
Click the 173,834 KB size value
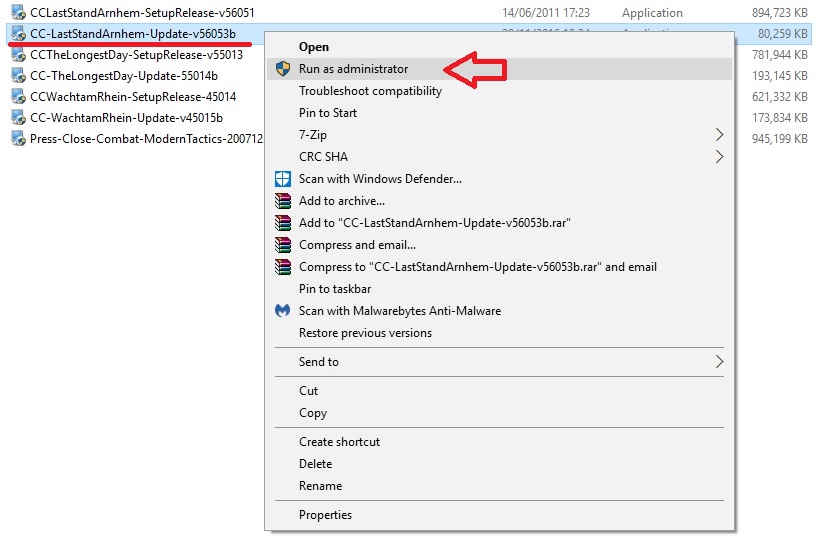tap(779, 118)
